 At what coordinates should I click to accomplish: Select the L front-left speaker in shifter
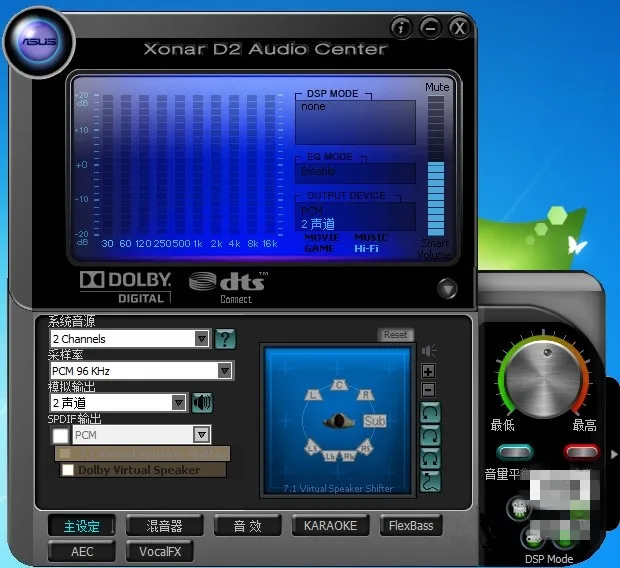pyautogui.click(x=313, y=395)
